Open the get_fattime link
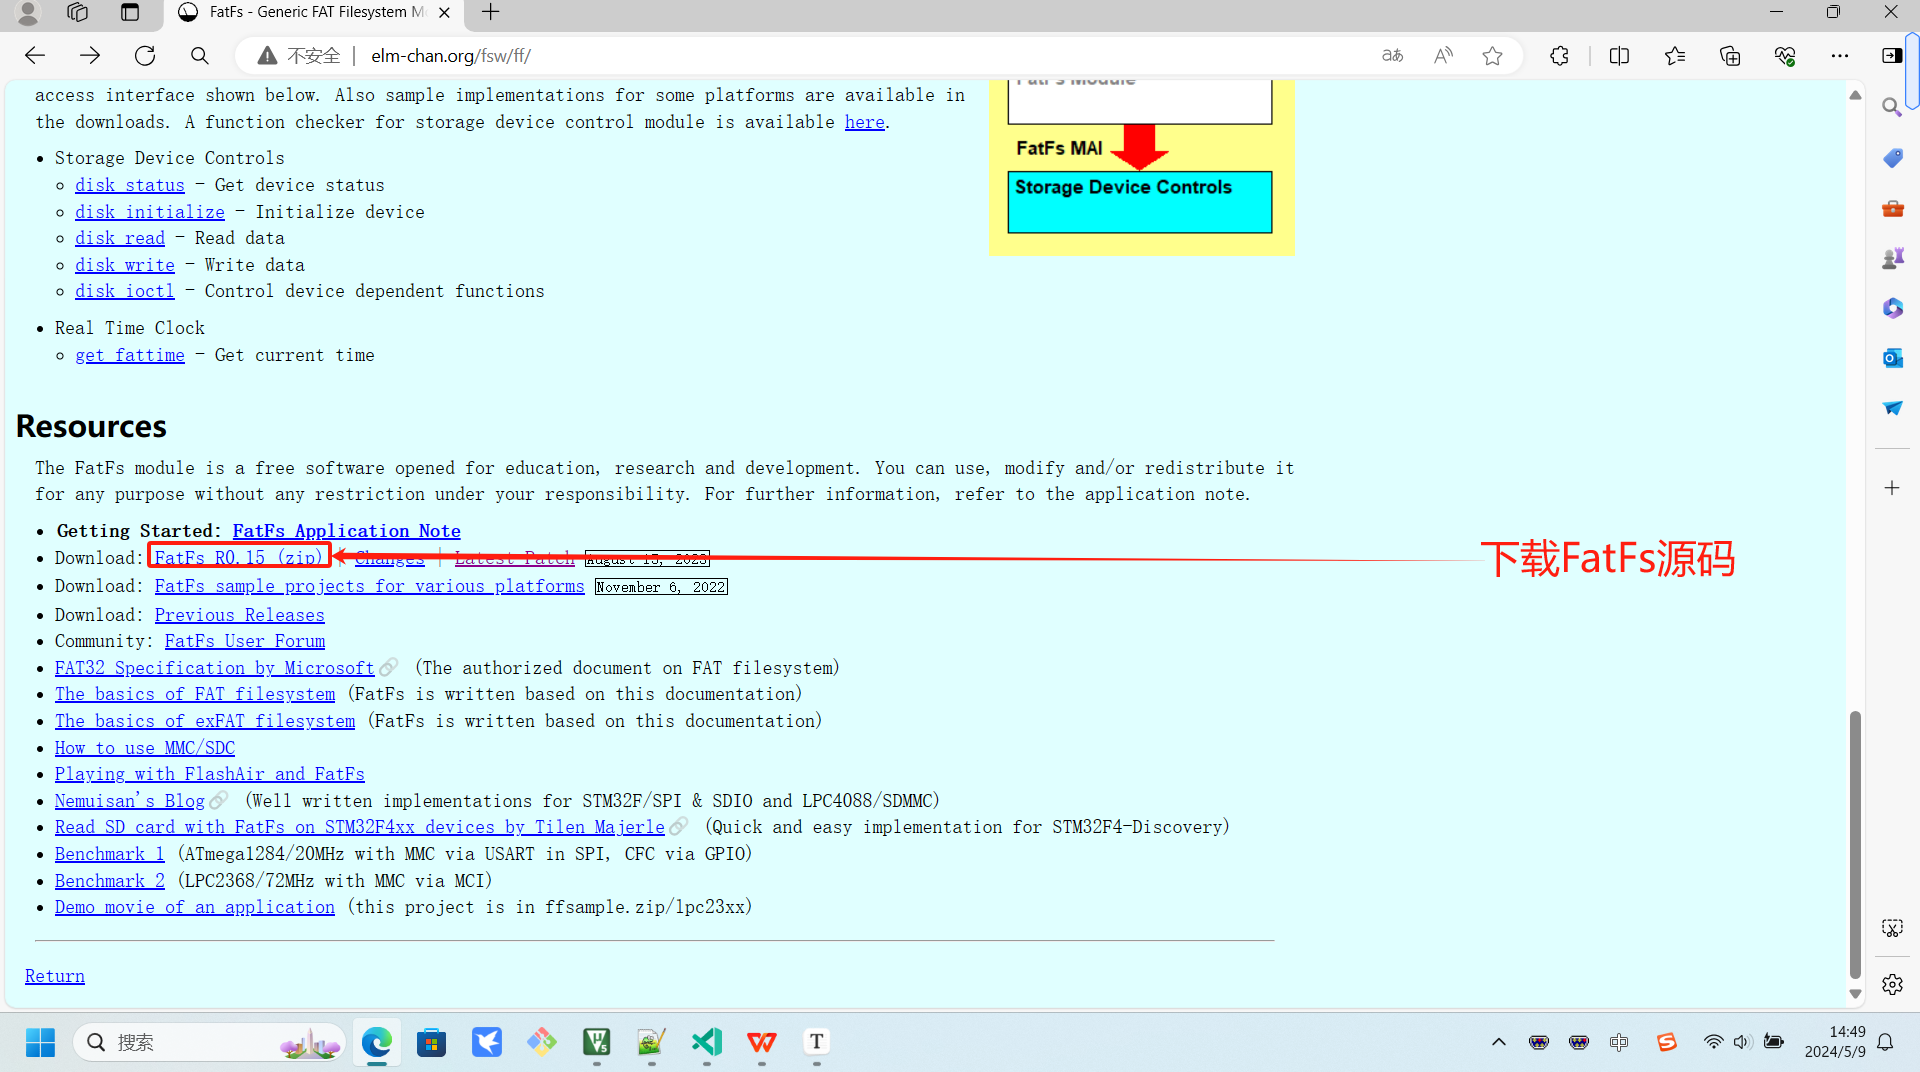Image resolution: width=1920 pixels, height=1072 pixels. pos(130,355)
